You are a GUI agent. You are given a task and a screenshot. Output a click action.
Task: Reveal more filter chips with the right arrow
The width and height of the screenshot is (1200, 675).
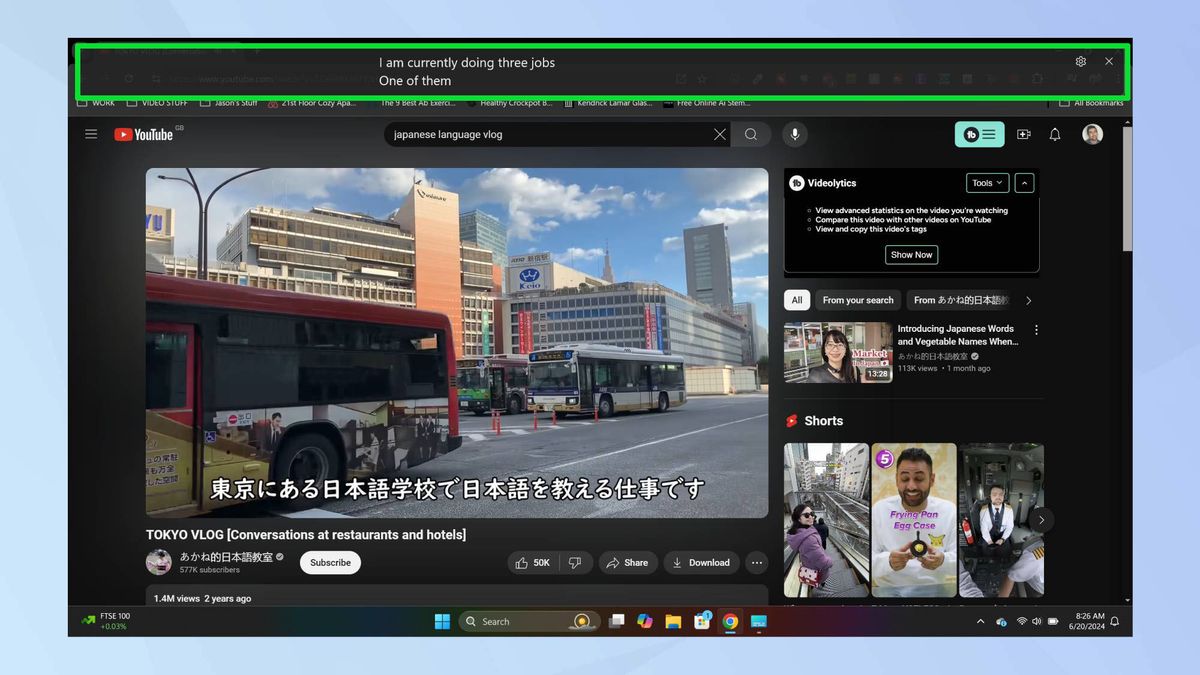pos(1028,300)
